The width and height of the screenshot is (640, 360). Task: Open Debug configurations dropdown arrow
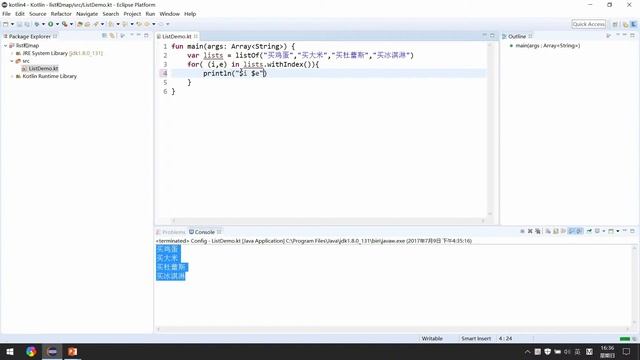[x=43, y=24]
